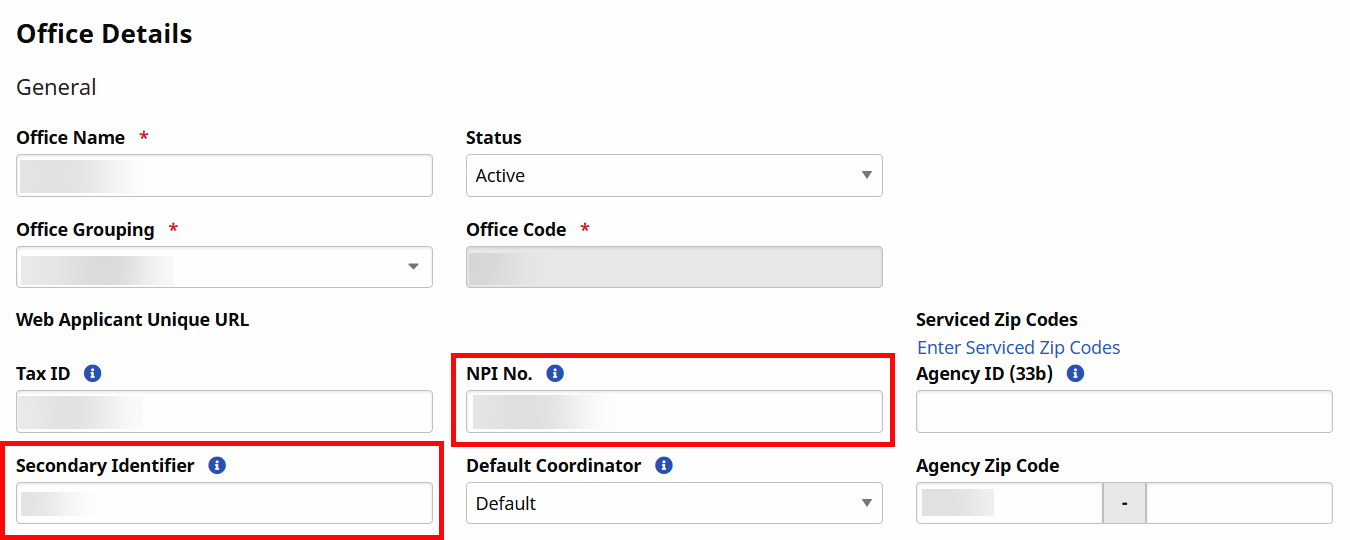Select the Office Code text field

[674, 267]
